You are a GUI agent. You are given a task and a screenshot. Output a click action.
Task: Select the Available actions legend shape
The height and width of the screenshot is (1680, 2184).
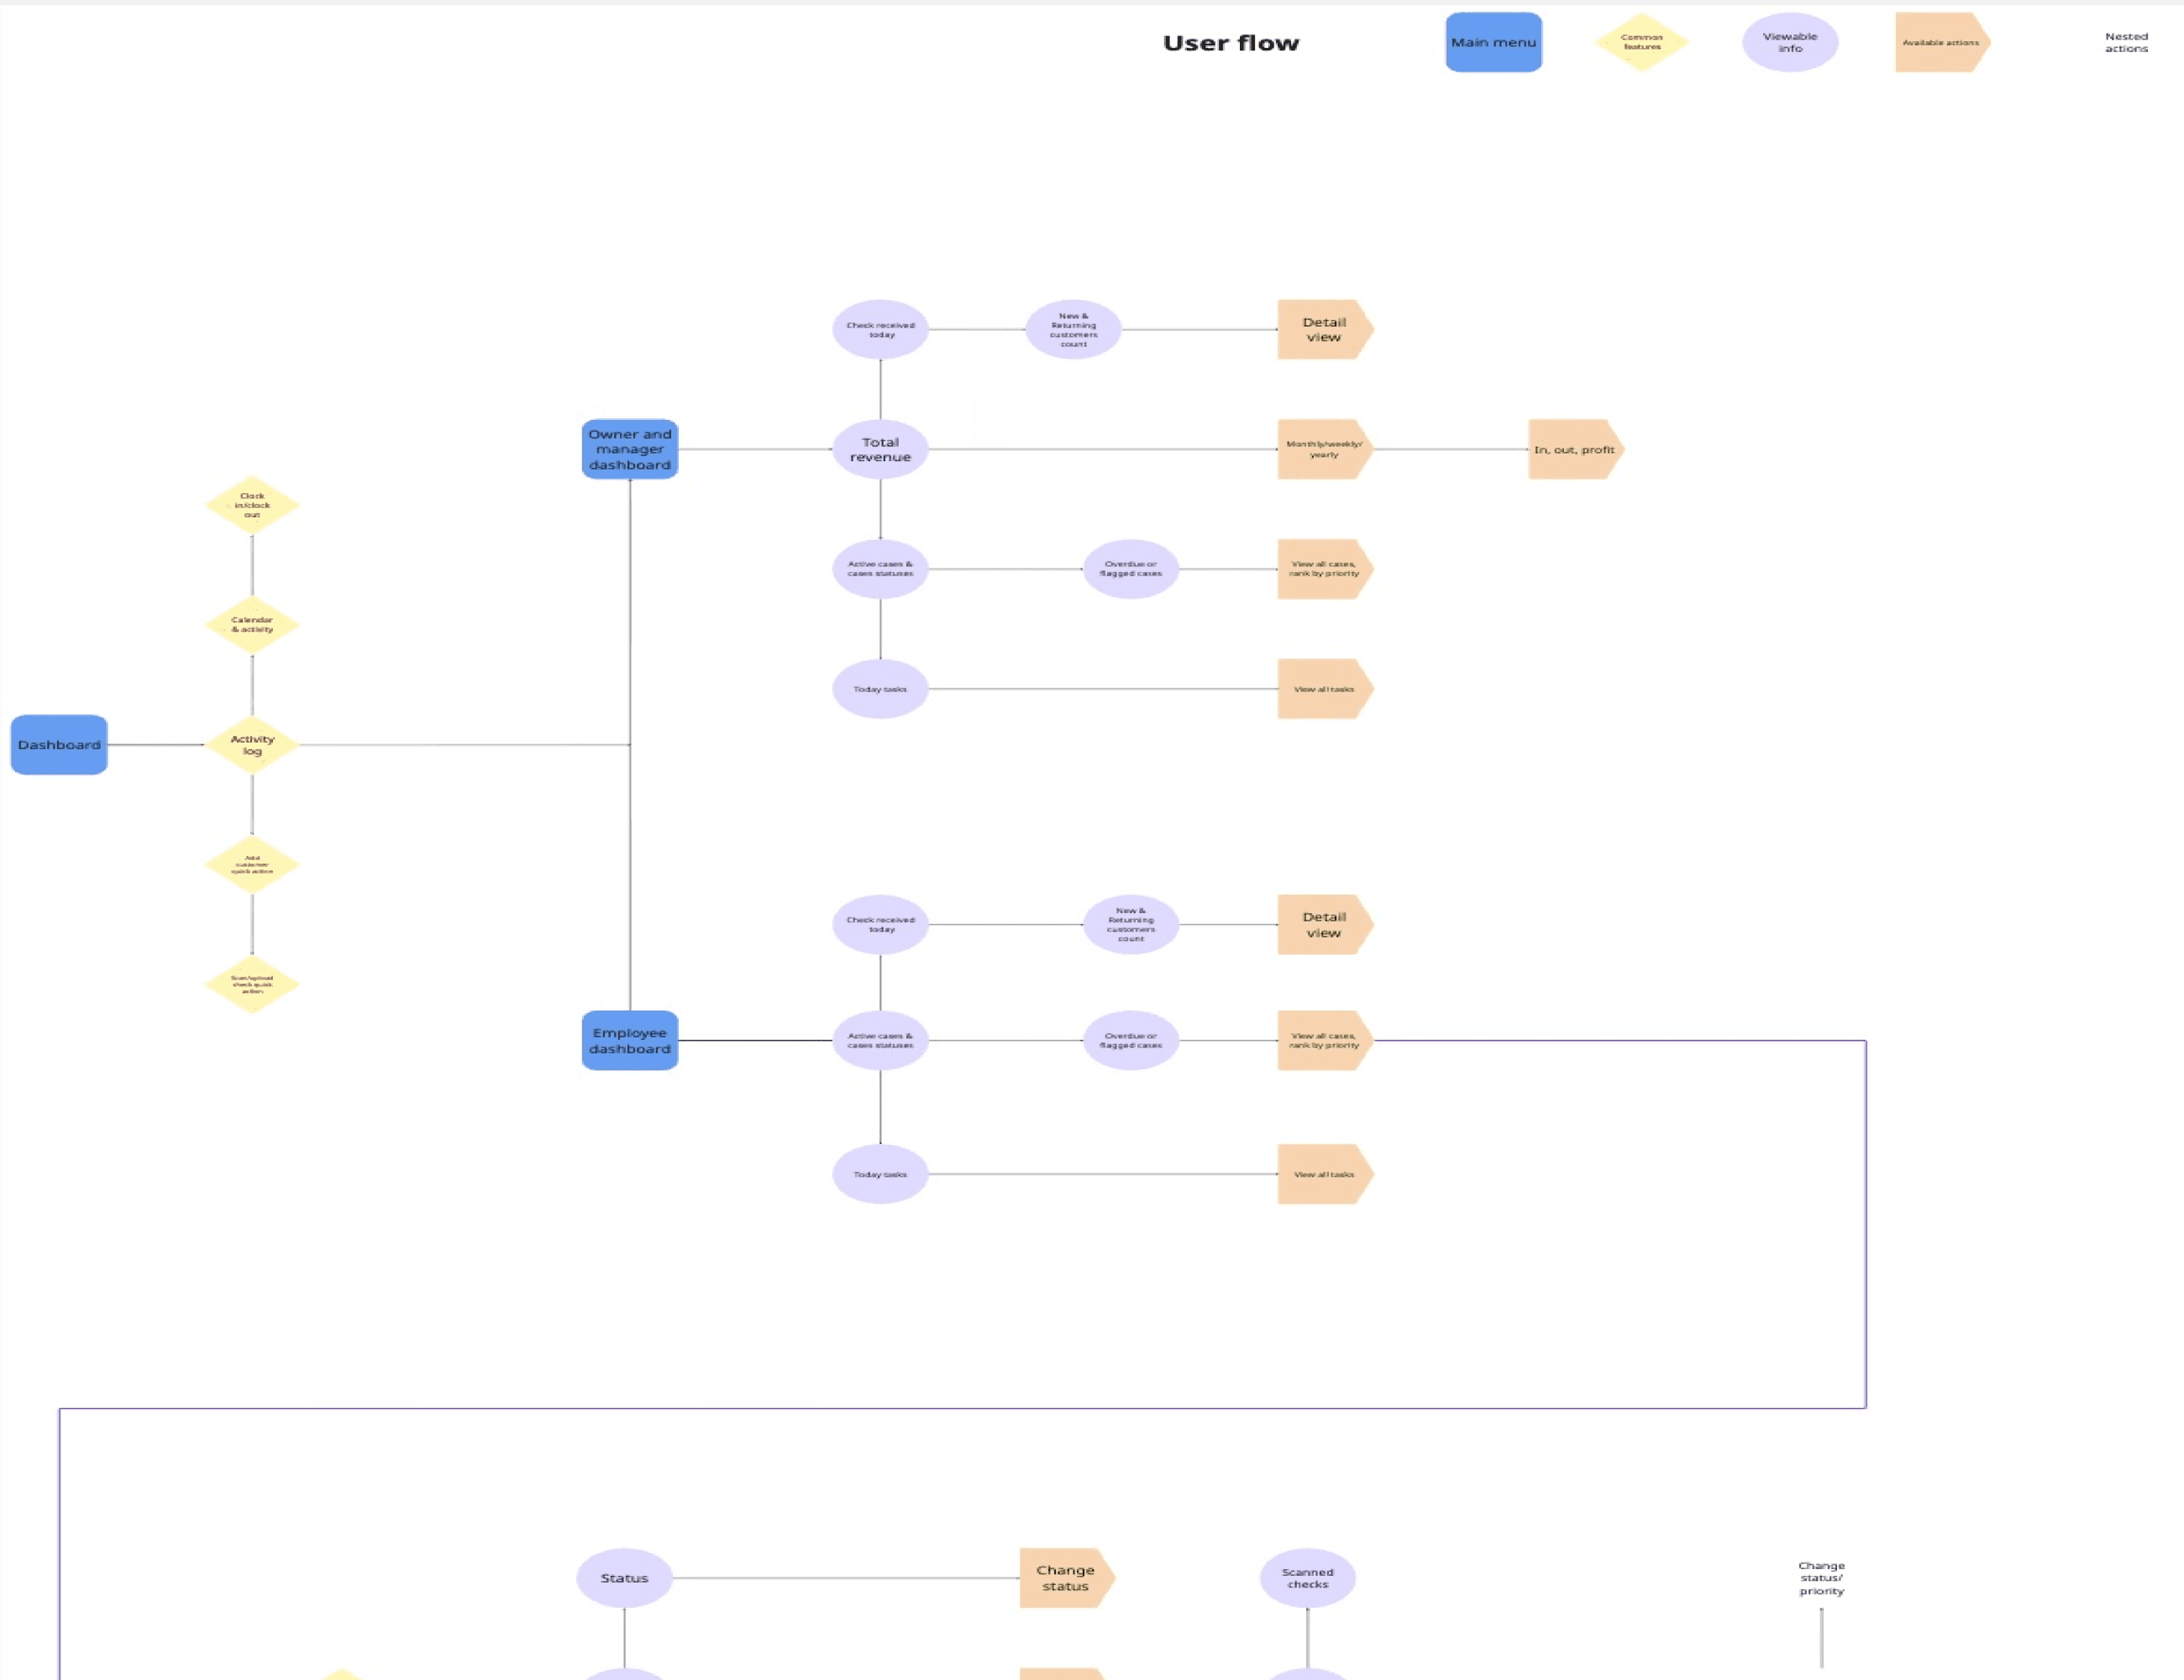click(x=1942, y=42)
